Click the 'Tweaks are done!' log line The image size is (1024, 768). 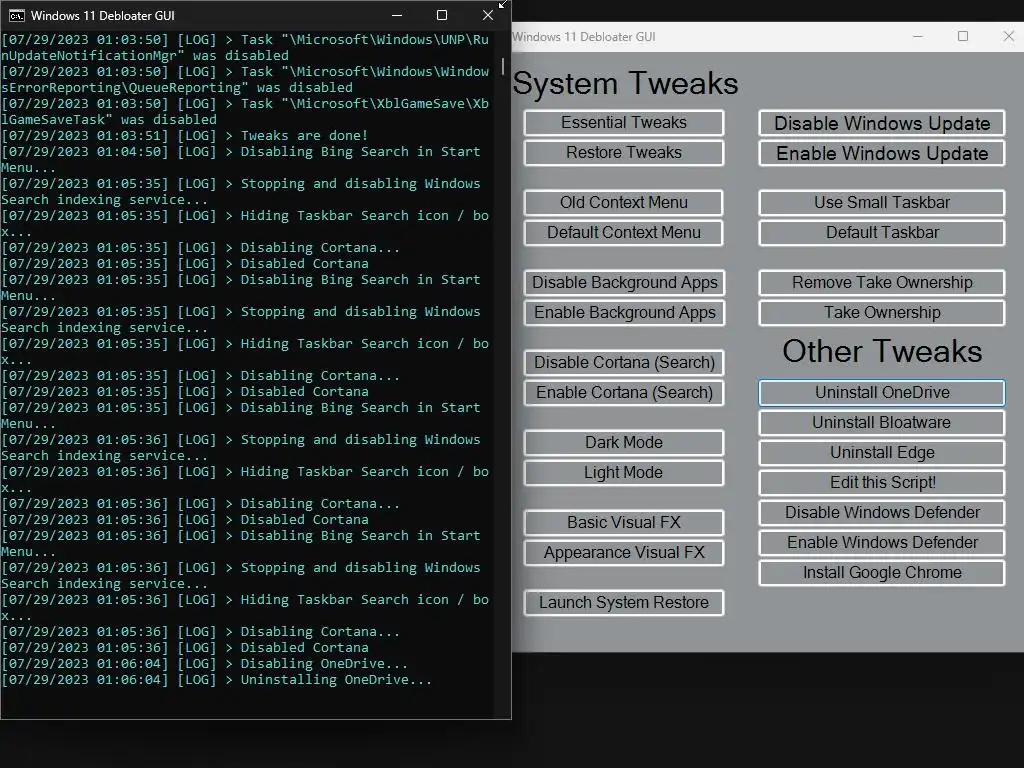185,136
